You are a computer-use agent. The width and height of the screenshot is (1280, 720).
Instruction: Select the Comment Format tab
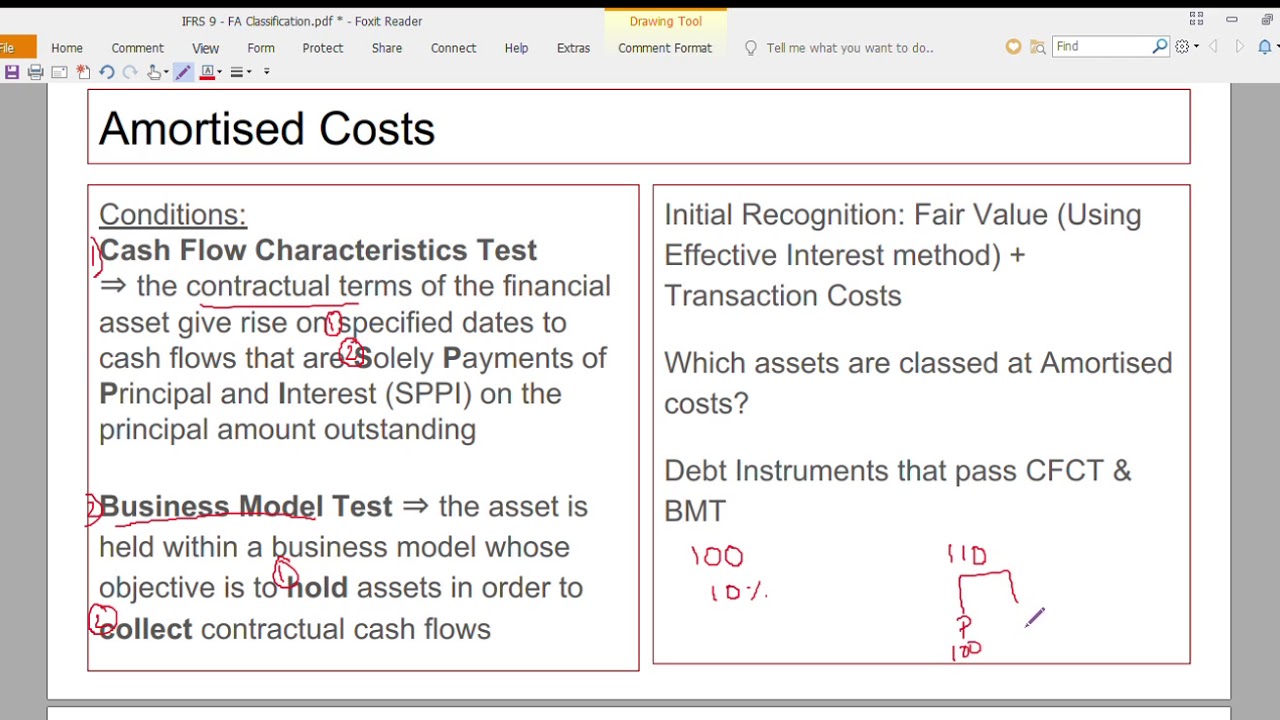click(x=665, y=48)
